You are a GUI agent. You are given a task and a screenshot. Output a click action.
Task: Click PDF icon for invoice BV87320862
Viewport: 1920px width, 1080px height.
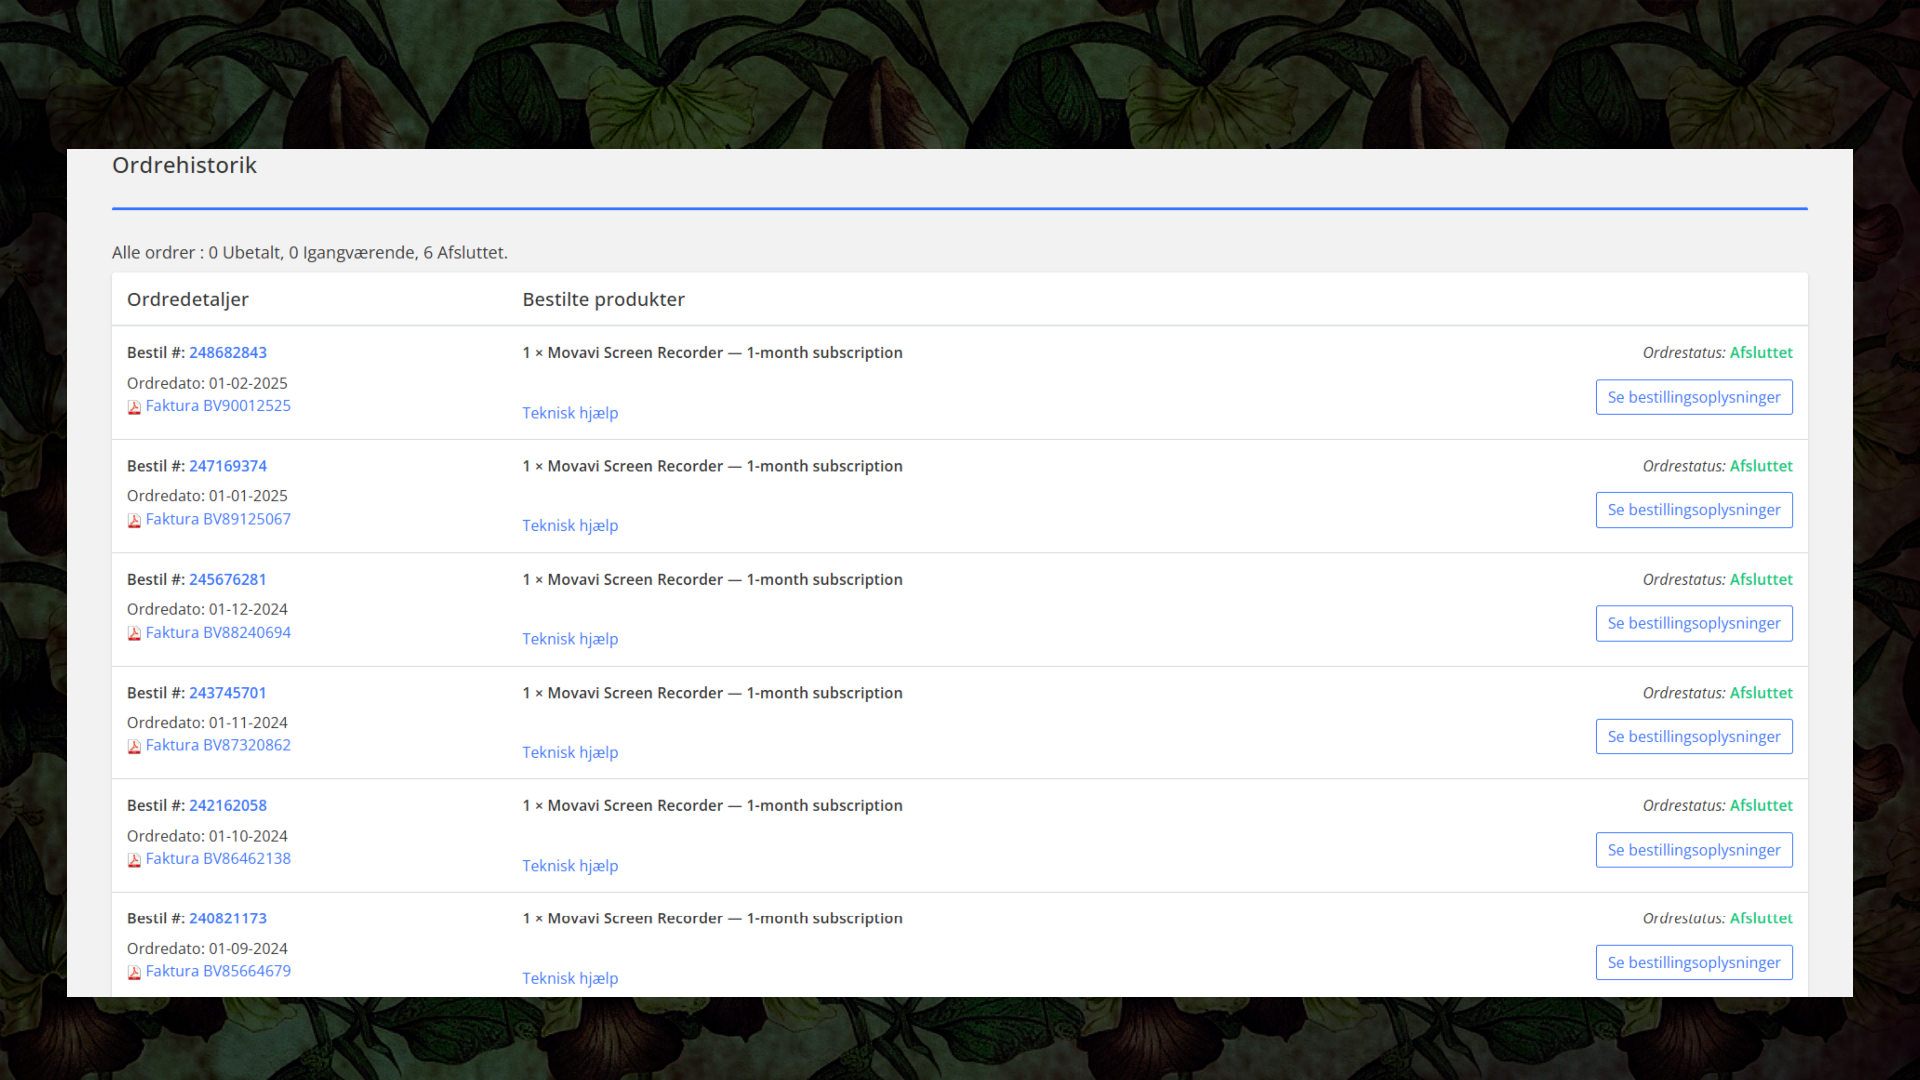134,746
